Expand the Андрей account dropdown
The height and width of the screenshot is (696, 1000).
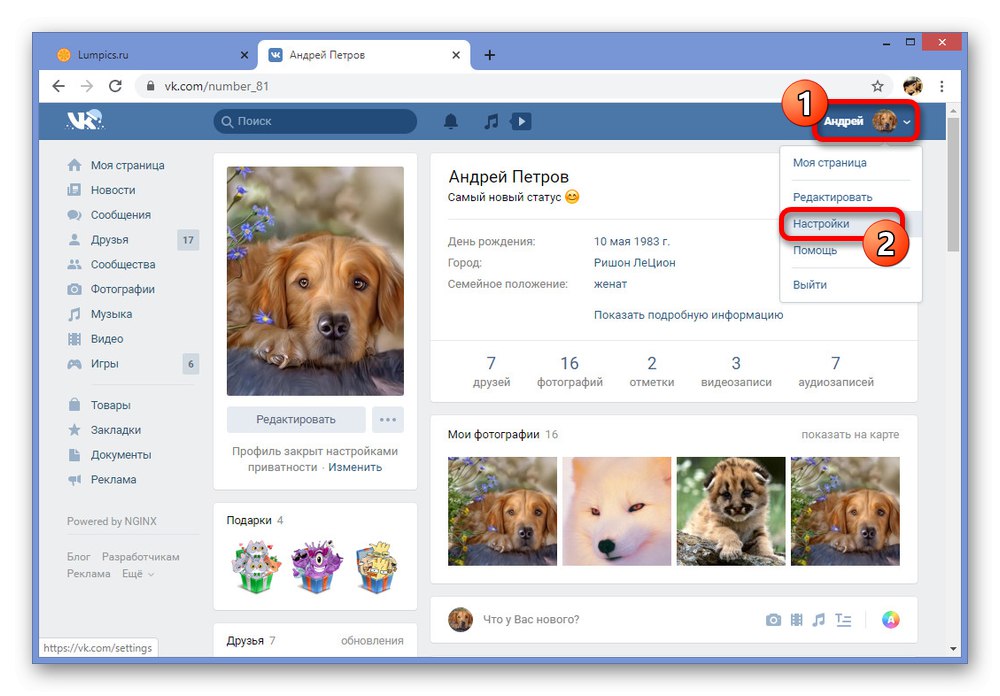click(x=866, y=121)
